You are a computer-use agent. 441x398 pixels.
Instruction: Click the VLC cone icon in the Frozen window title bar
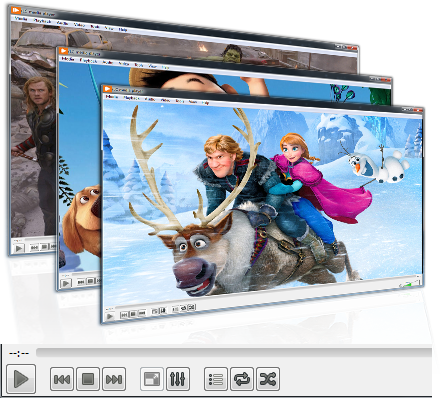[107, 89]
